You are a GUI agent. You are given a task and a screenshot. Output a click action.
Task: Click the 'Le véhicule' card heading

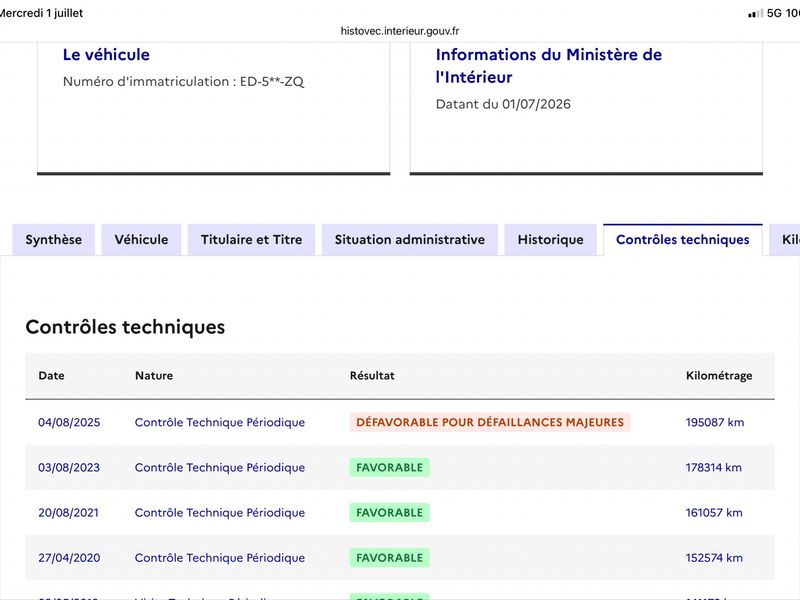106,55
